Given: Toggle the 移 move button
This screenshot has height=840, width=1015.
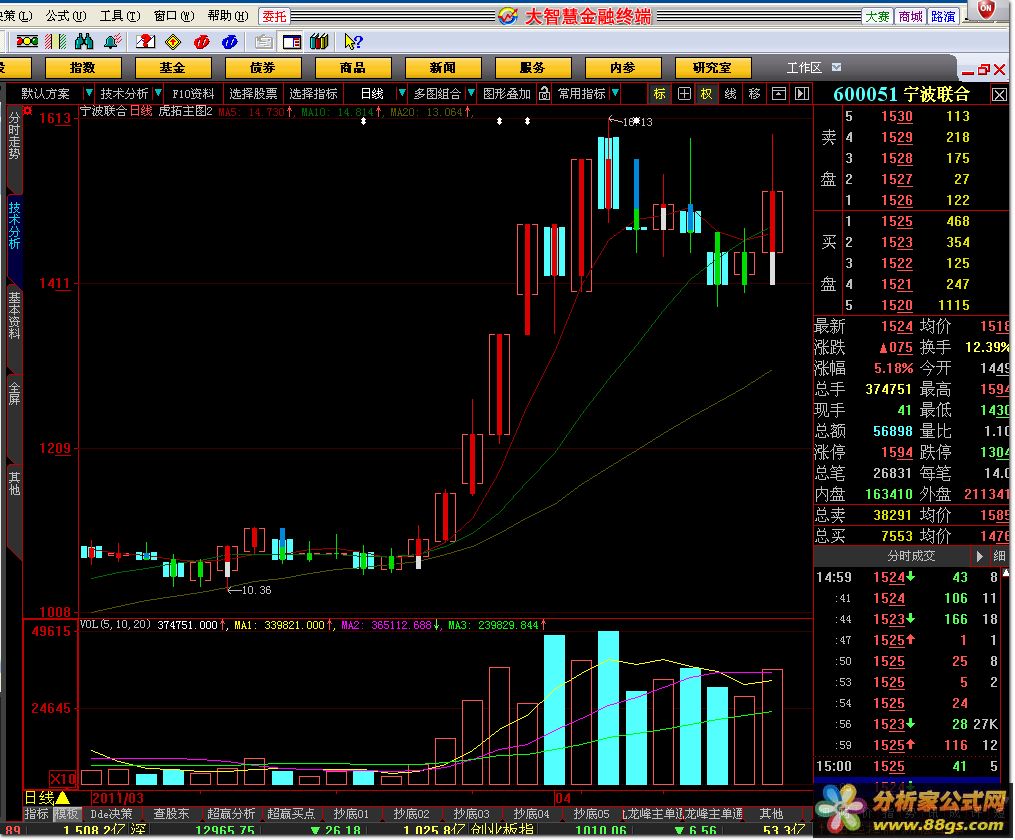Looking at the screenshot, I should click(754, 94).
